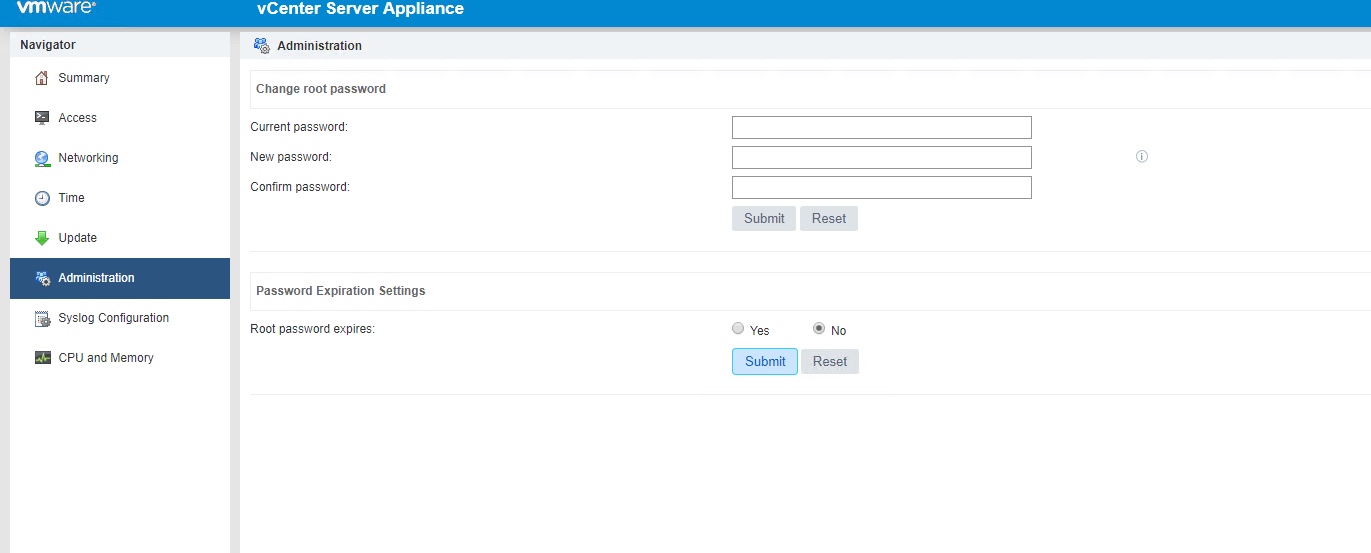Viewport: 1371px width, 553px height.
Task: Click the Syslog Configuration icon
Action: (42, 318)
